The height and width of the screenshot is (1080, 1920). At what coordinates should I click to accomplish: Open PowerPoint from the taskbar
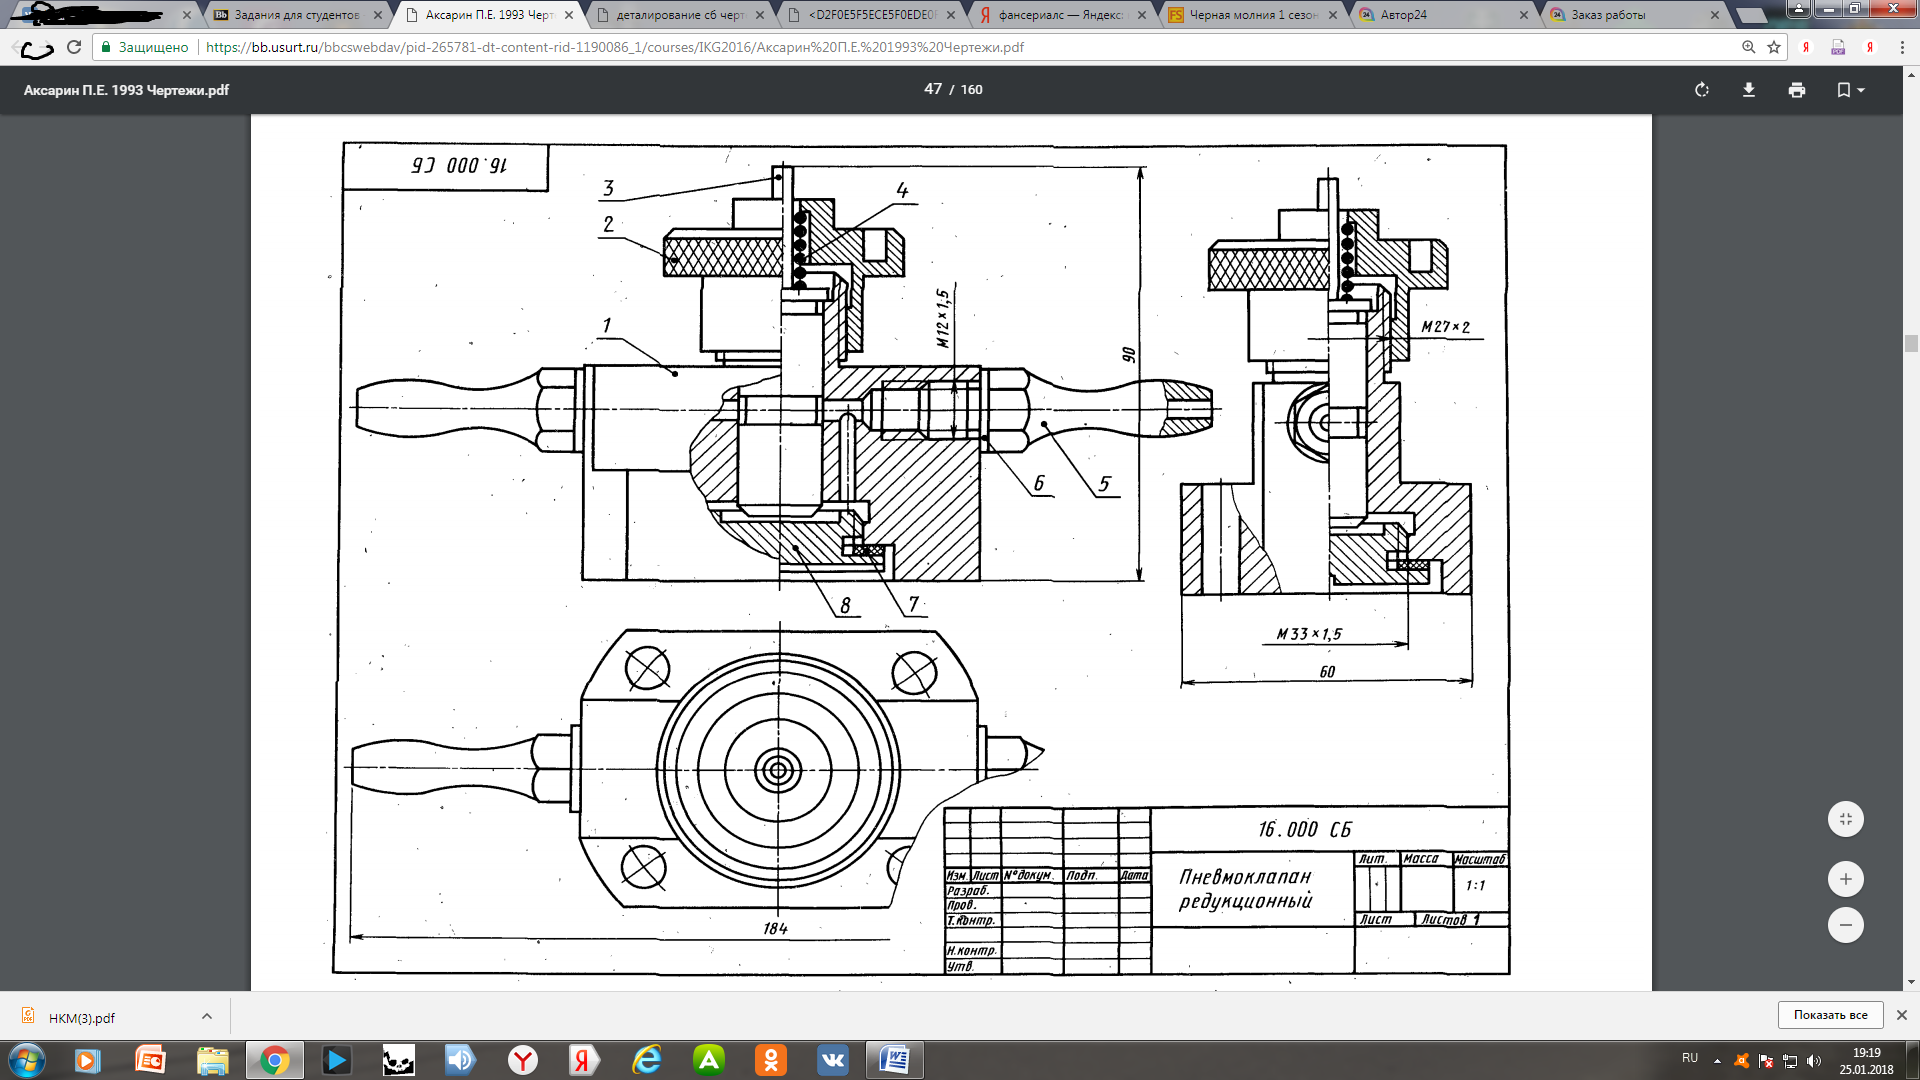(x=150, y=1060)
